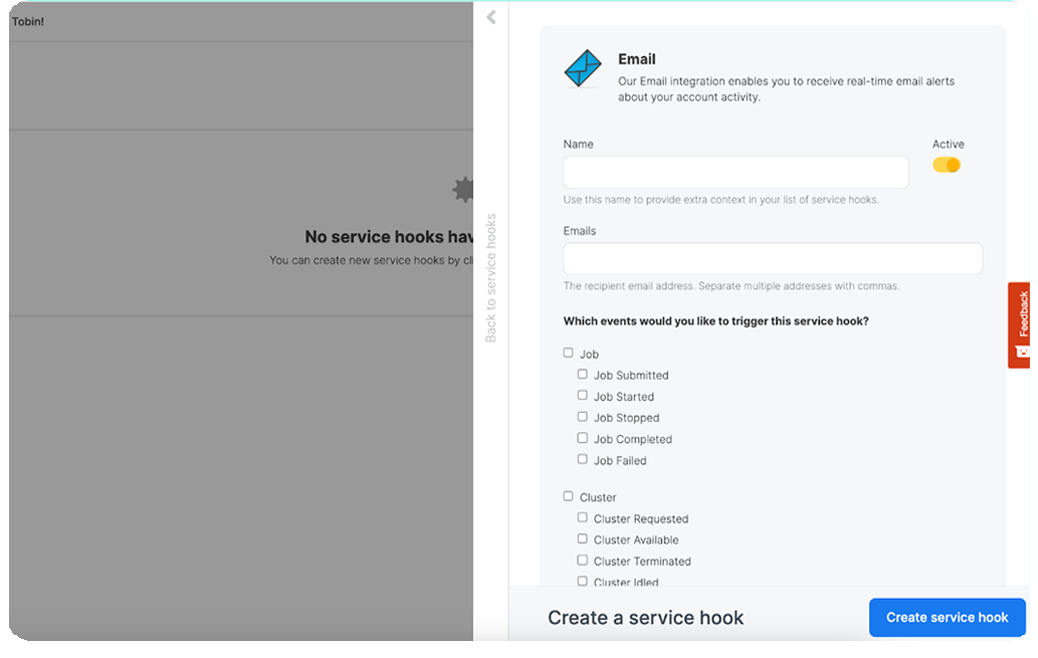
Task: Check the Job Started event
Action: pos(583,395)
